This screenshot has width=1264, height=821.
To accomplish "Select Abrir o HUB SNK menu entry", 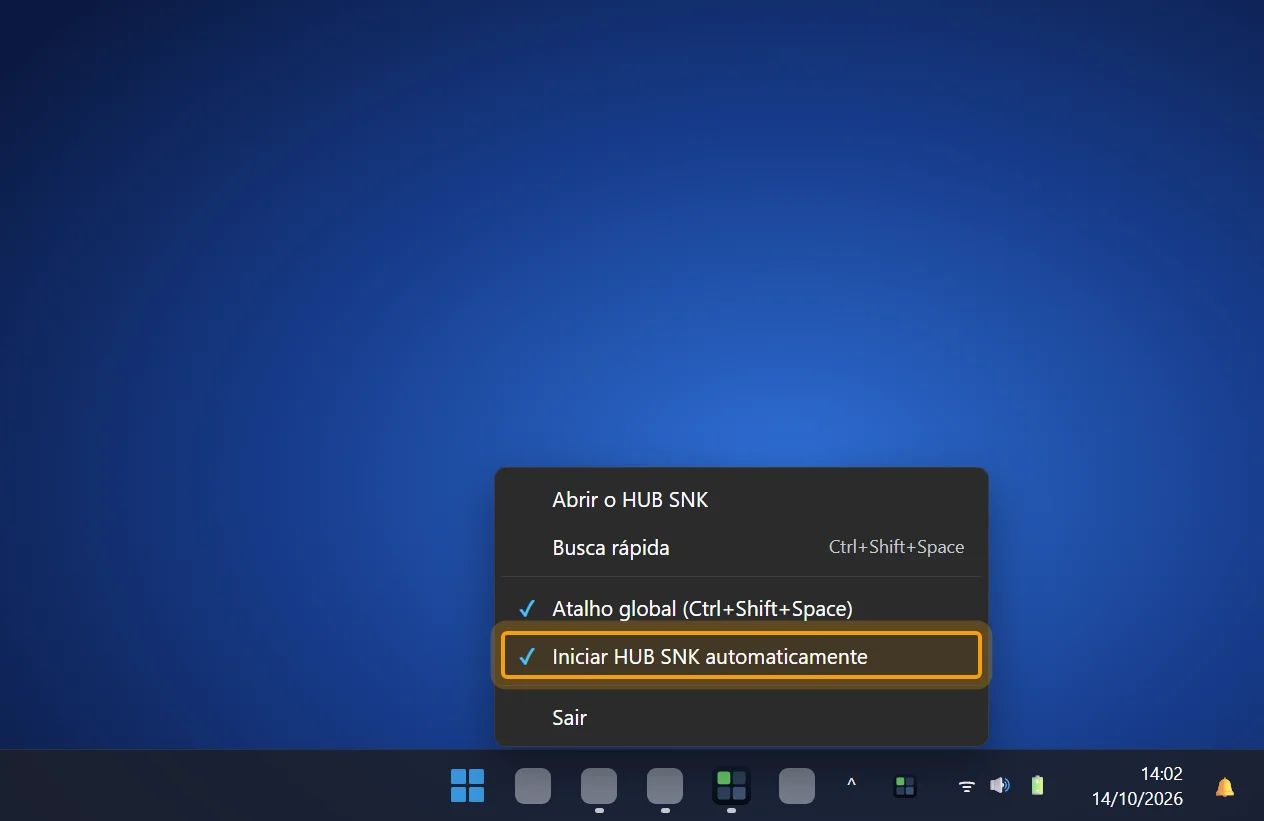I will pos(741,500).
